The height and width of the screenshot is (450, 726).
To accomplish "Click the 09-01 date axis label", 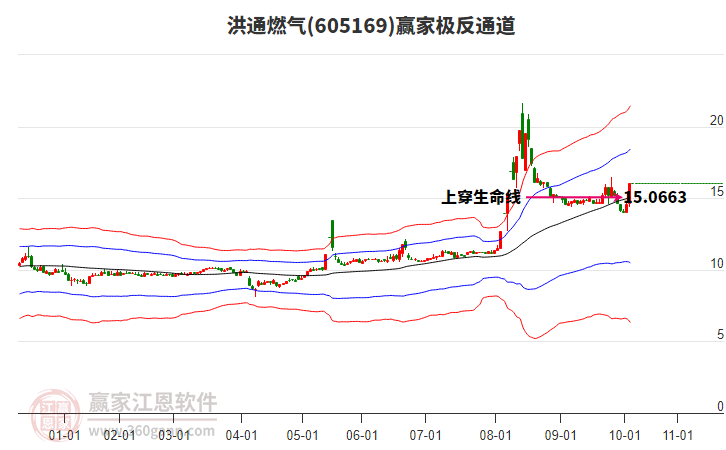I will pos(560,435).
